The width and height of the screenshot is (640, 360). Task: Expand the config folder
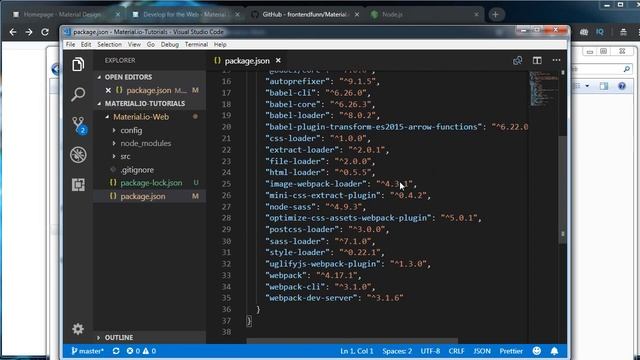(x=149, y=130)
